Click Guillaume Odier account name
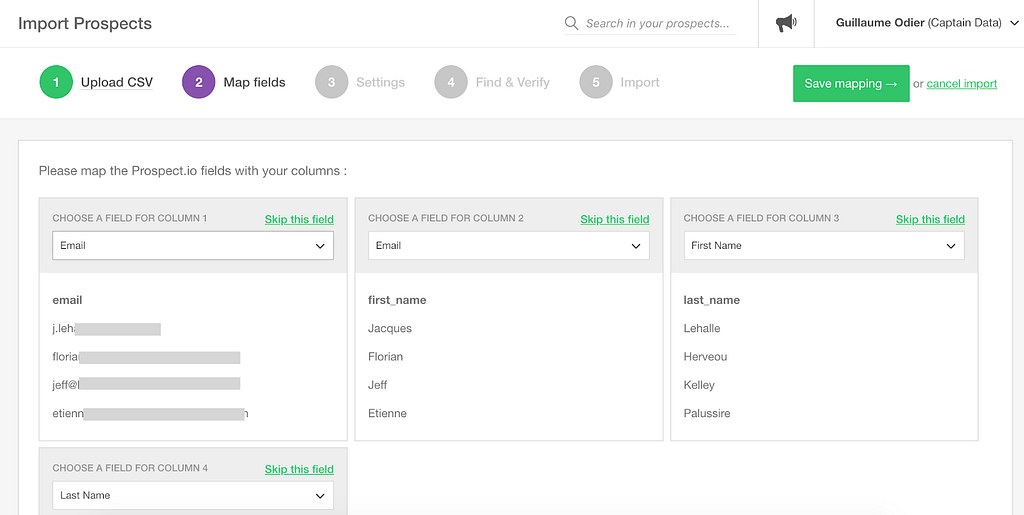The height and width of the screenshot is (515, 1024). click(880, 23)
